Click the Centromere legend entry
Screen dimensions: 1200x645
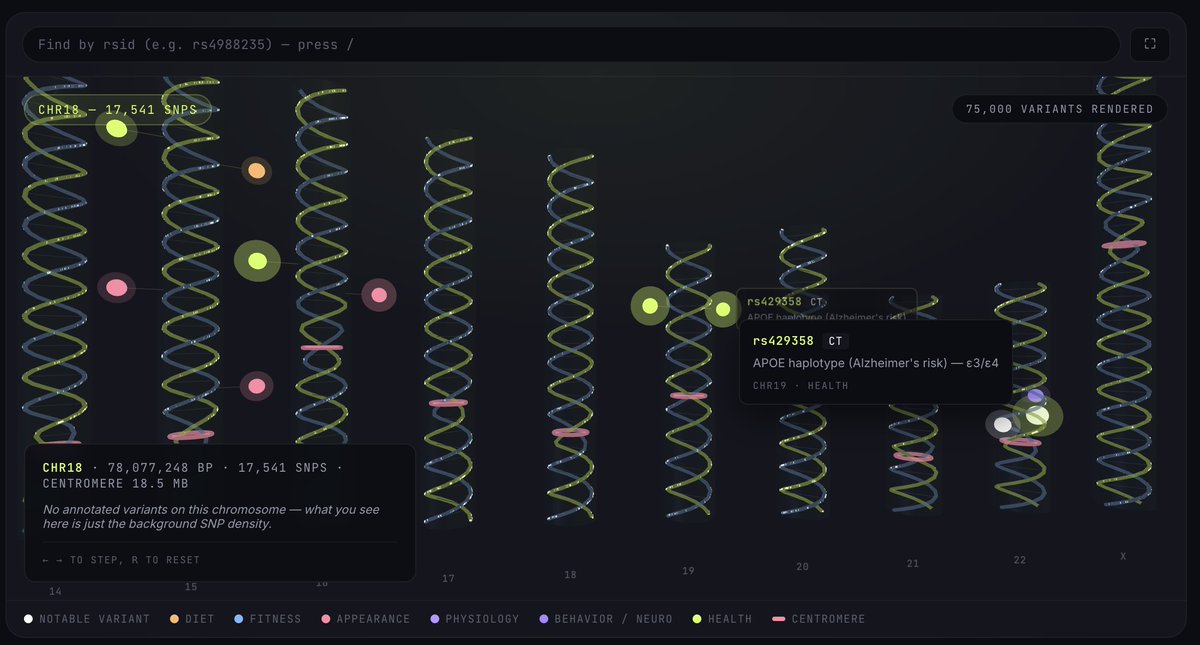pos(818,619)
